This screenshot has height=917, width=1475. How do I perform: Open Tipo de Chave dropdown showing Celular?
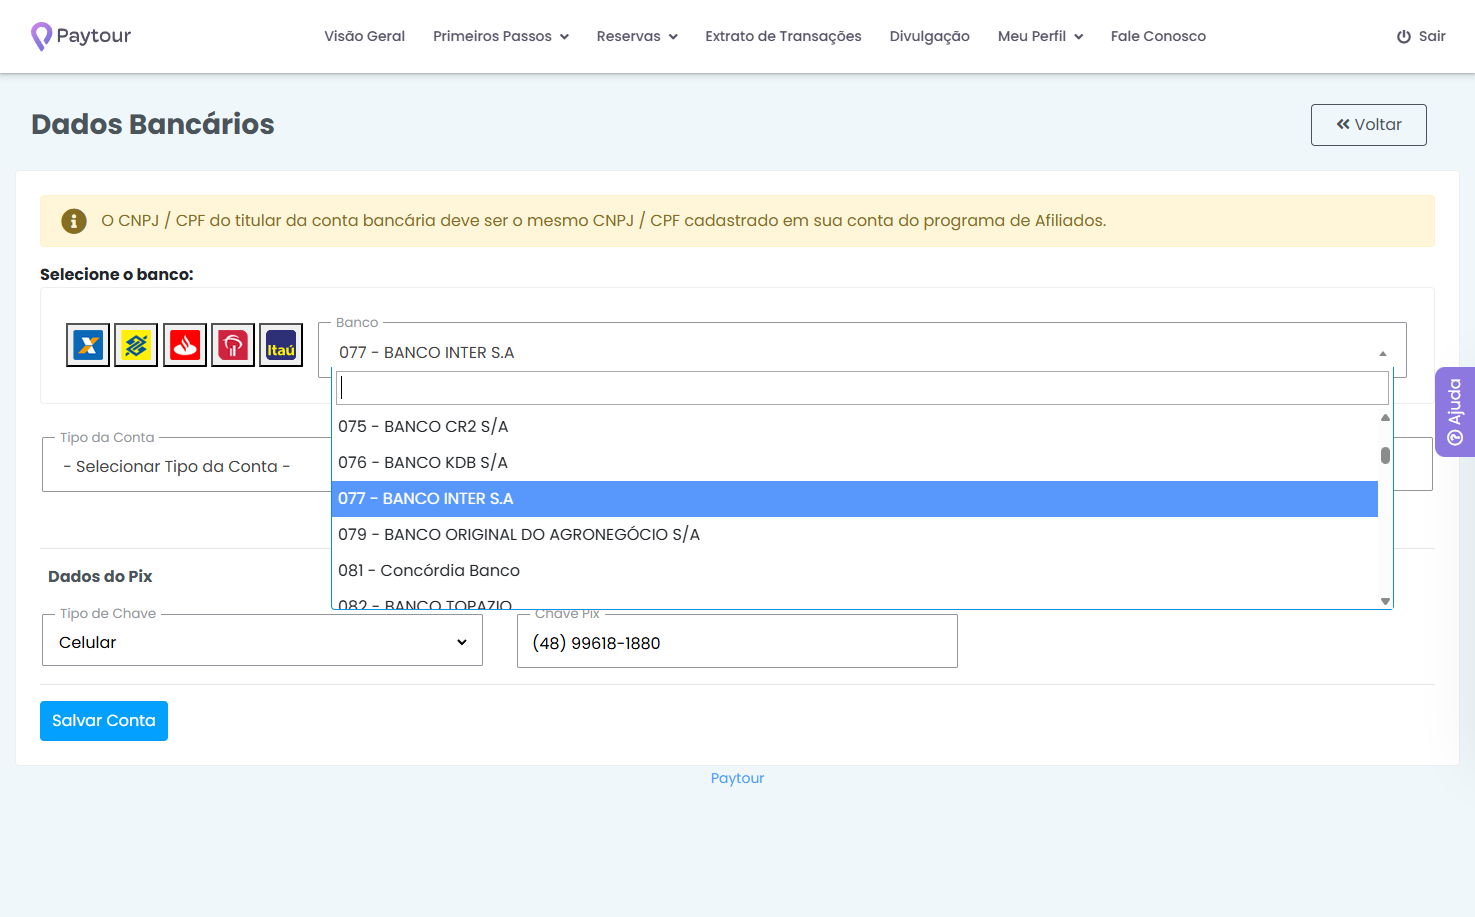(x=262, y=642)
